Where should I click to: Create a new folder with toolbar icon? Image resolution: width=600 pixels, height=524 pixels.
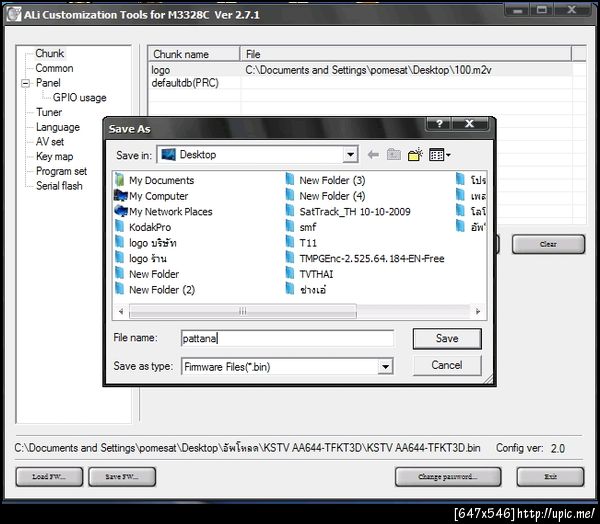[x=415, y=154]
